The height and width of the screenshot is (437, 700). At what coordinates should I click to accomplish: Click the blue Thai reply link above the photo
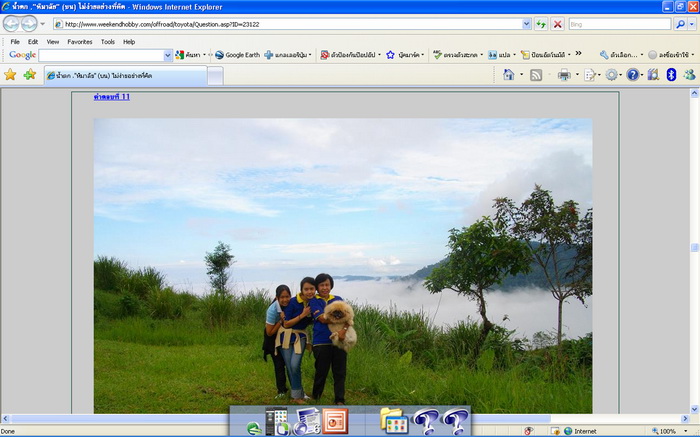click(111, 97)
